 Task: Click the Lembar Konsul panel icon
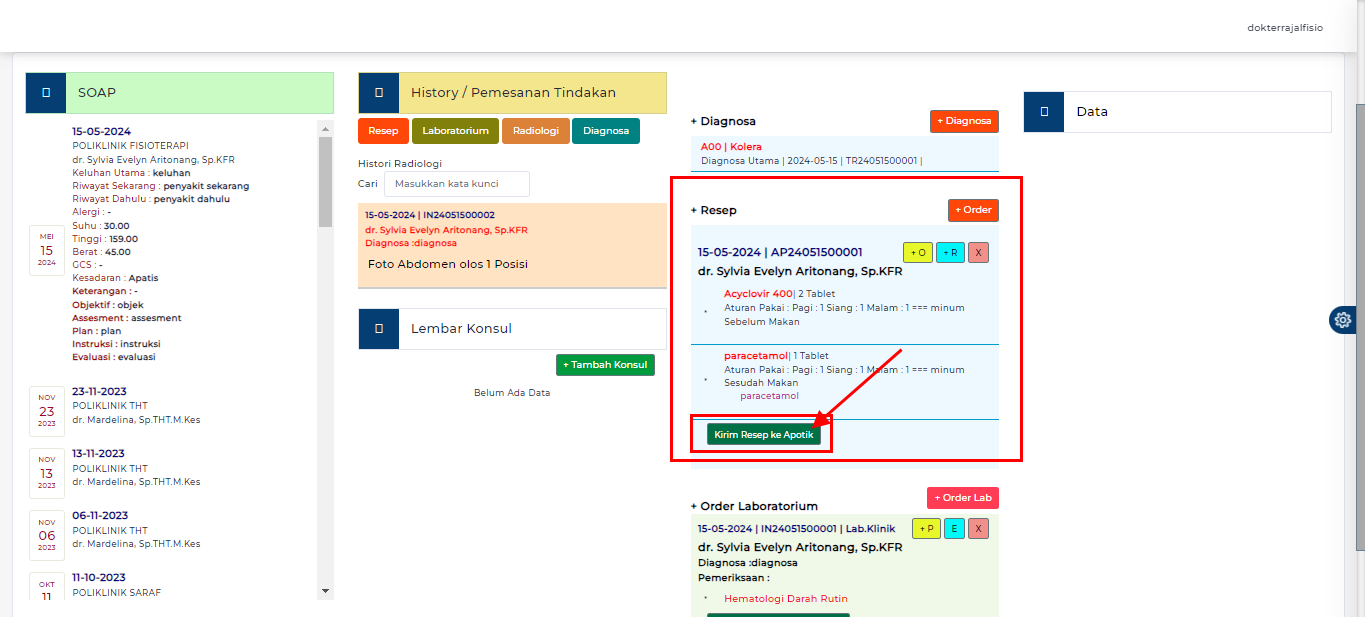379,328
